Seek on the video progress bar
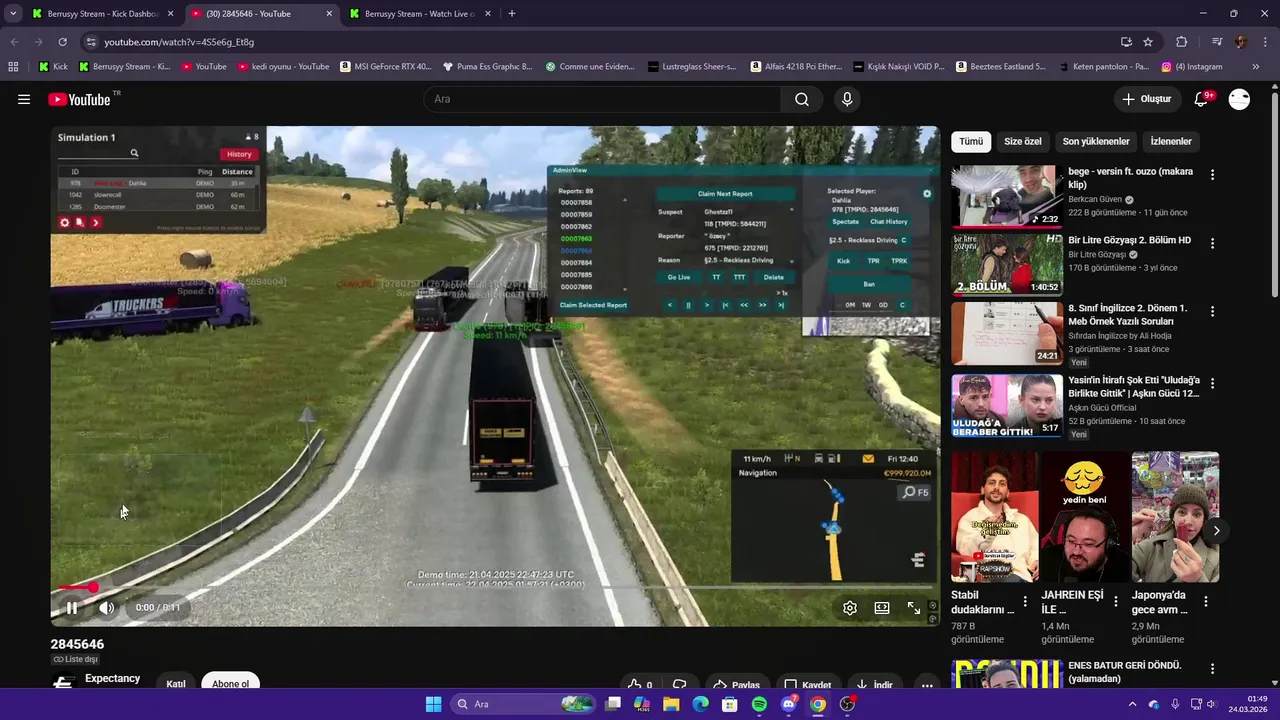Screen dimensions: 1280x720 point(495,587)
